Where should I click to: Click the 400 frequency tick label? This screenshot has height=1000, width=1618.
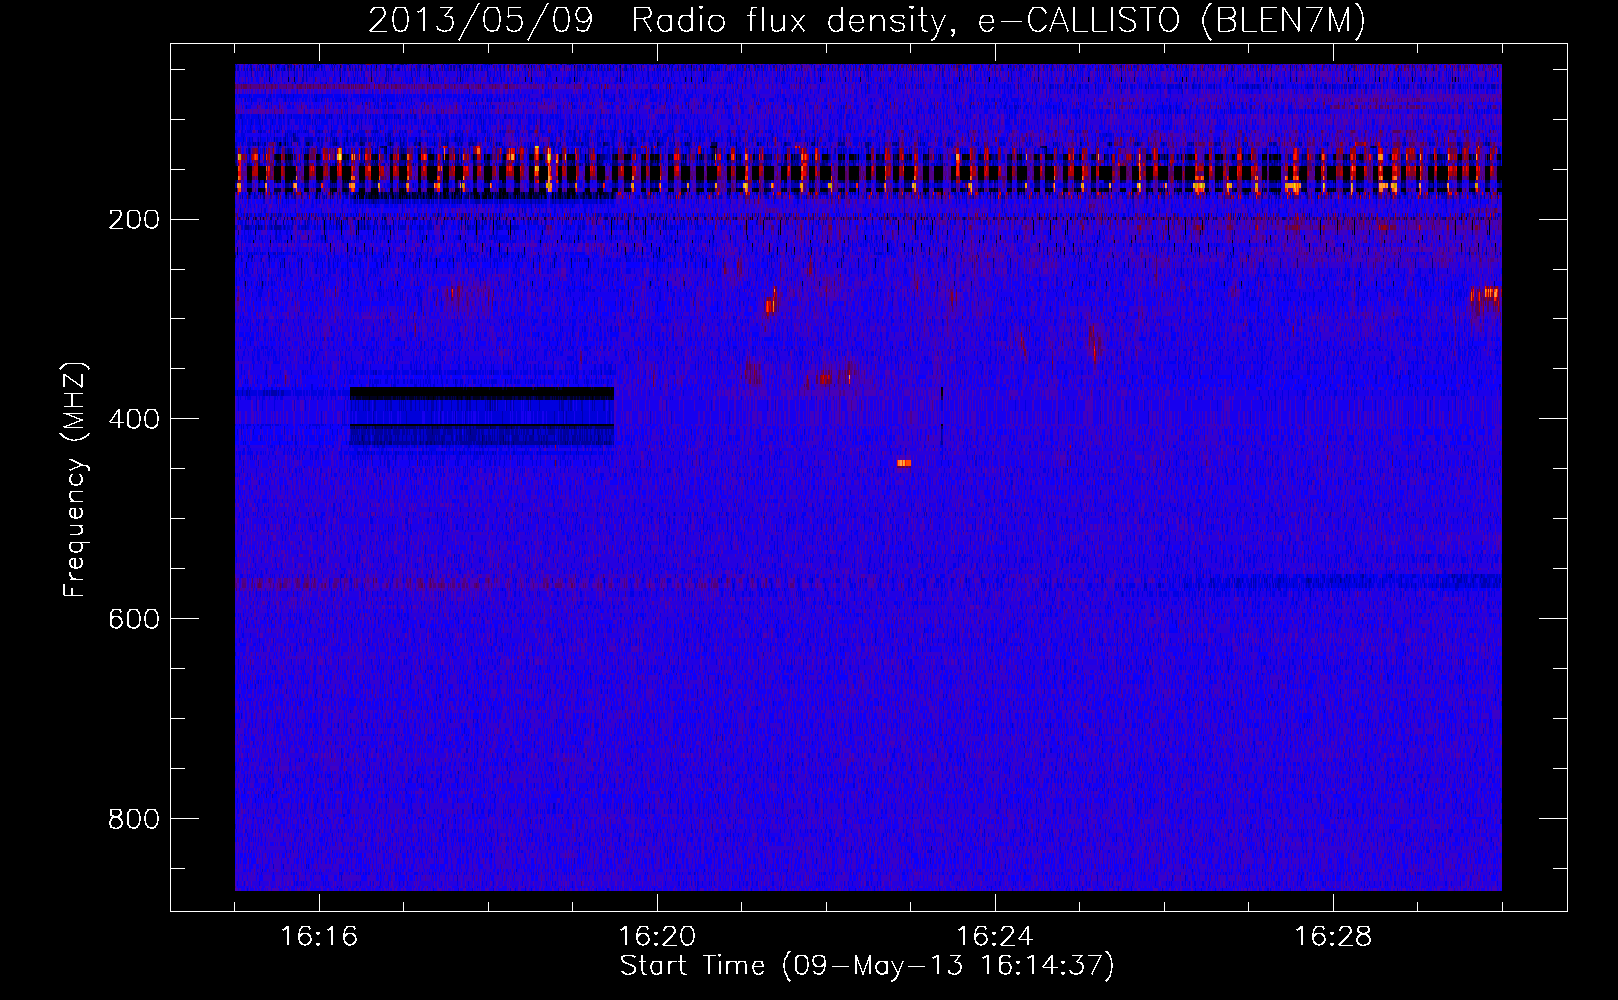134,419
